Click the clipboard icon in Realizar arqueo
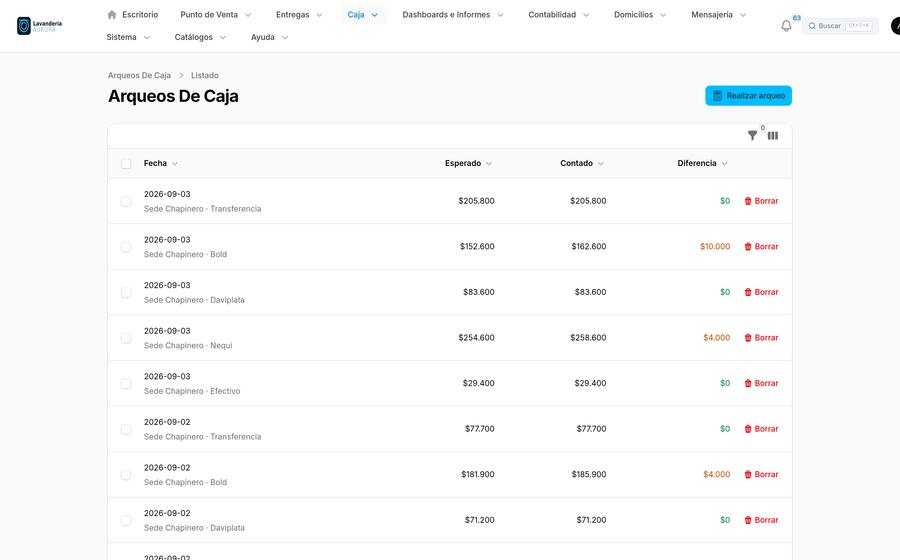This screenshot has width=900, height=560. click(x=717, y=96)
